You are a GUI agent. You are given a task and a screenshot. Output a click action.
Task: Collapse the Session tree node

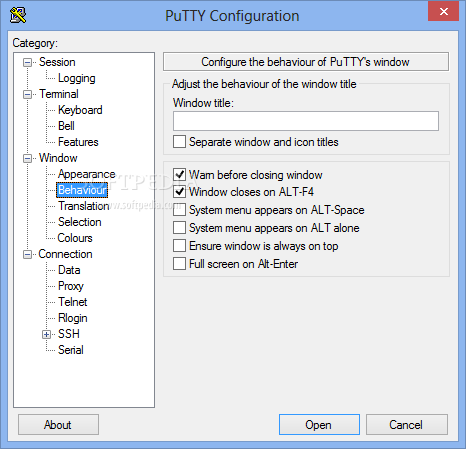point(27,62)
